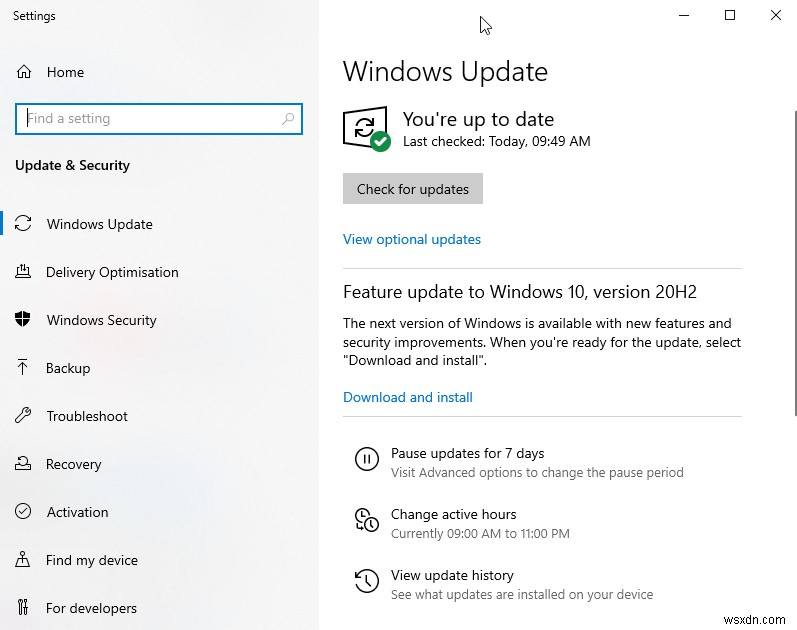
Task: Open Find my device settings
Action: tap(91, 560)
